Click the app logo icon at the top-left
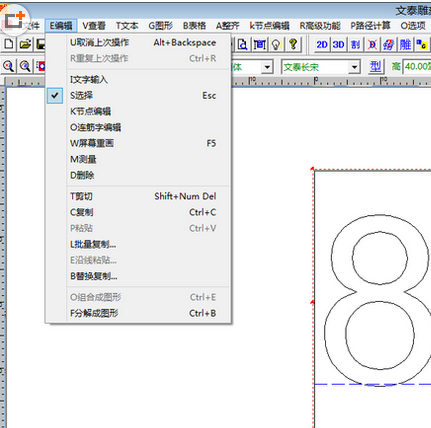Viewport: 431px width, 428px height. coord(14,19)
